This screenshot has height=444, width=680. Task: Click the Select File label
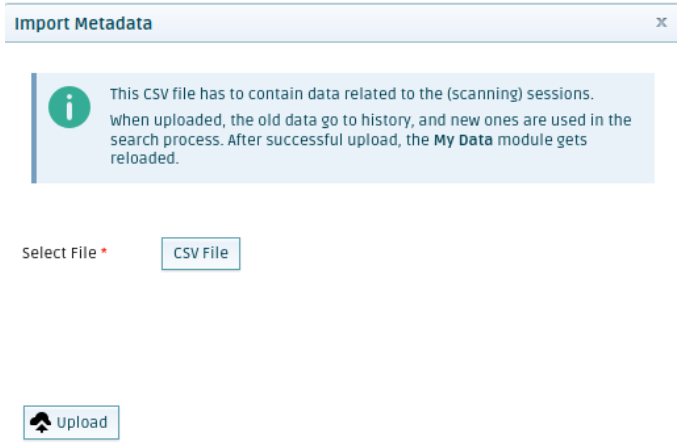point(59,253)
